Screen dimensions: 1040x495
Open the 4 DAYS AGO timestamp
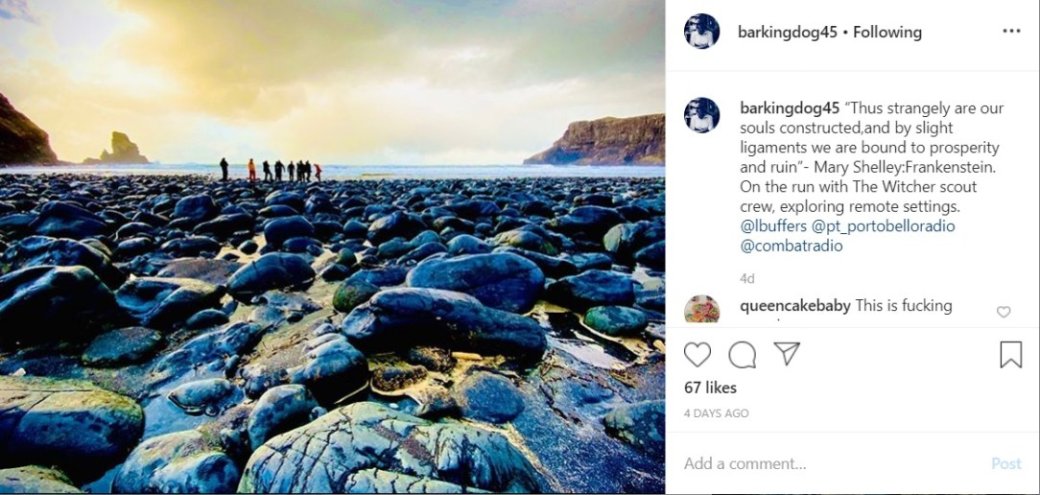click(x=716, y=413)
